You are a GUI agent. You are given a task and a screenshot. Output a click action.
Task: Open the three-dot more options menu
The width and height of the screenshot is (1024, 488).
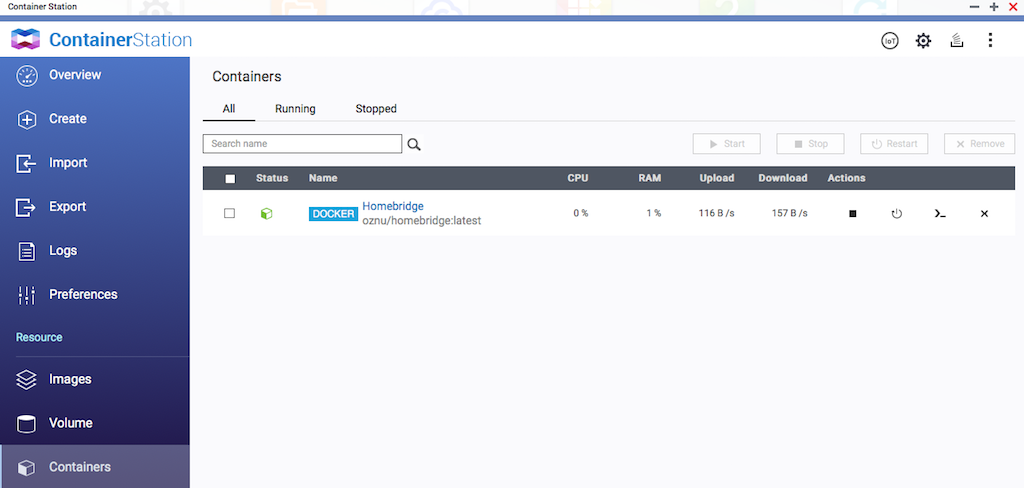(990, 41)
